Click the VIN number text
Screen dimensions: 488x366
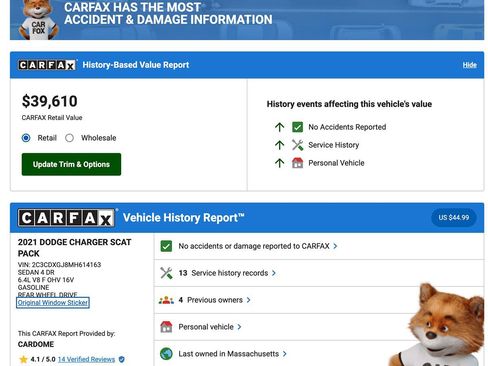tap(59, 265)
